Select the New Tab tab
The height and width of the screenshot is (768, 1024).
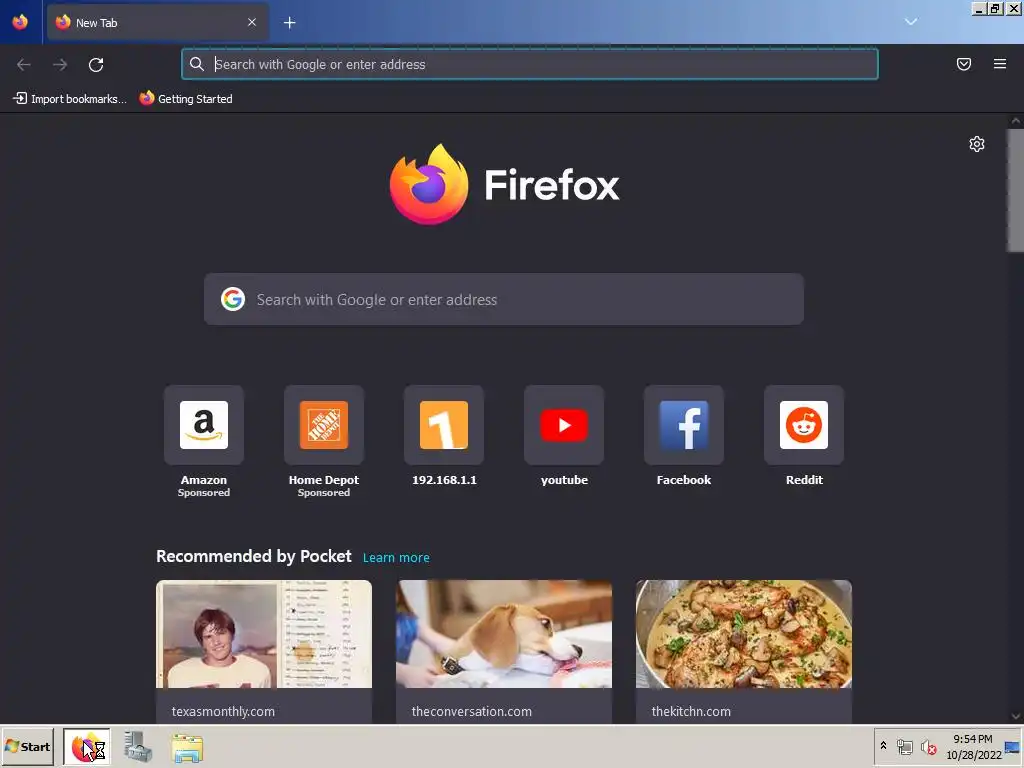pos(157,23)
